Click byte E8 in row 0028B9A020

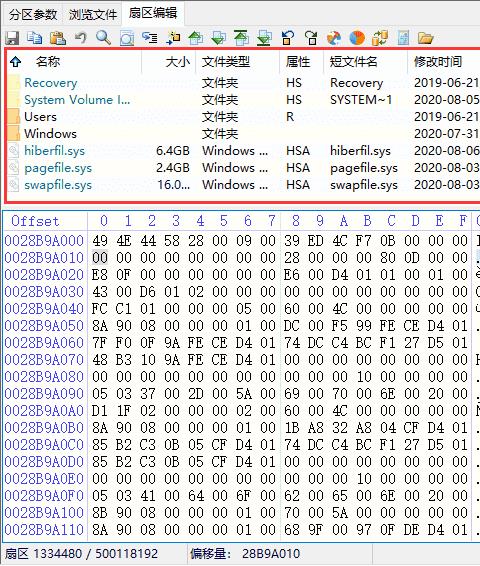coord(100,275)
